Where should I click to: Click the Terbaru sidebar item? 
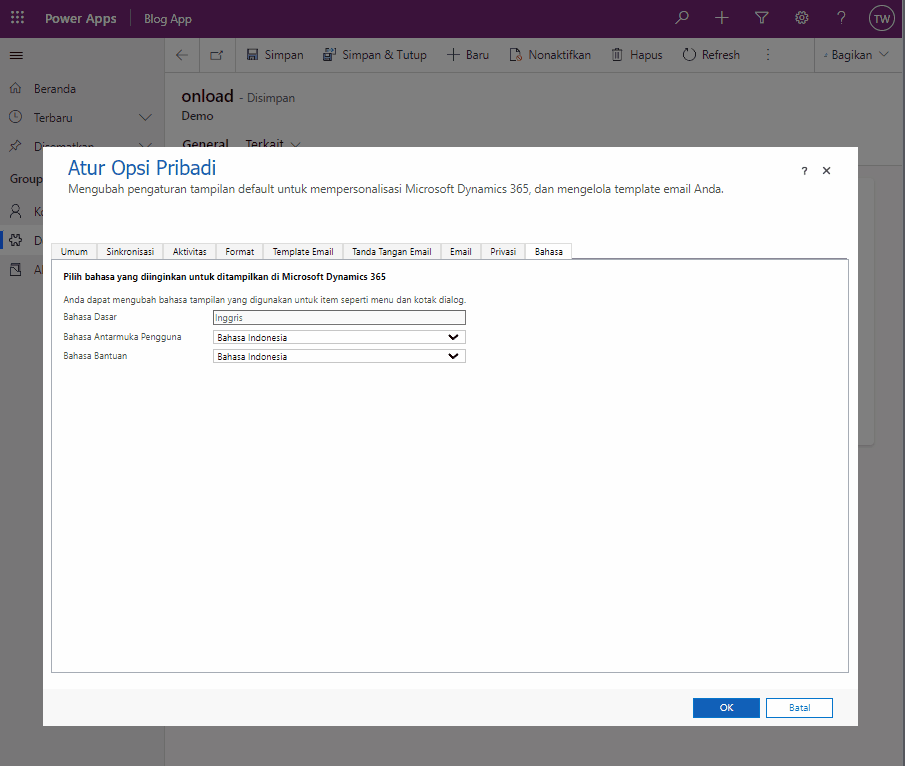53,118
